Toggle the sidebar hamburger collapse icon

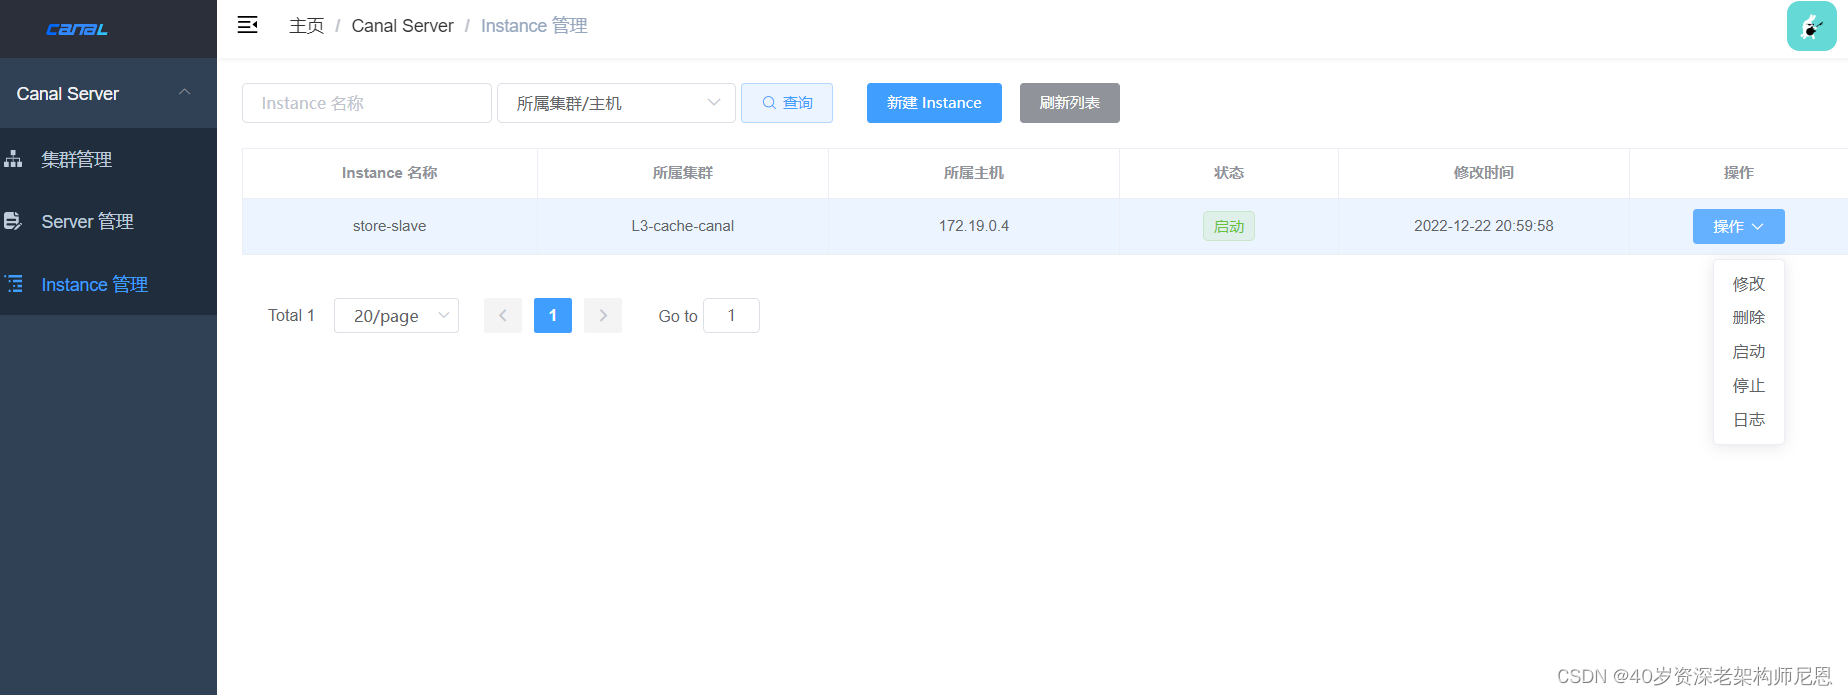248,25
